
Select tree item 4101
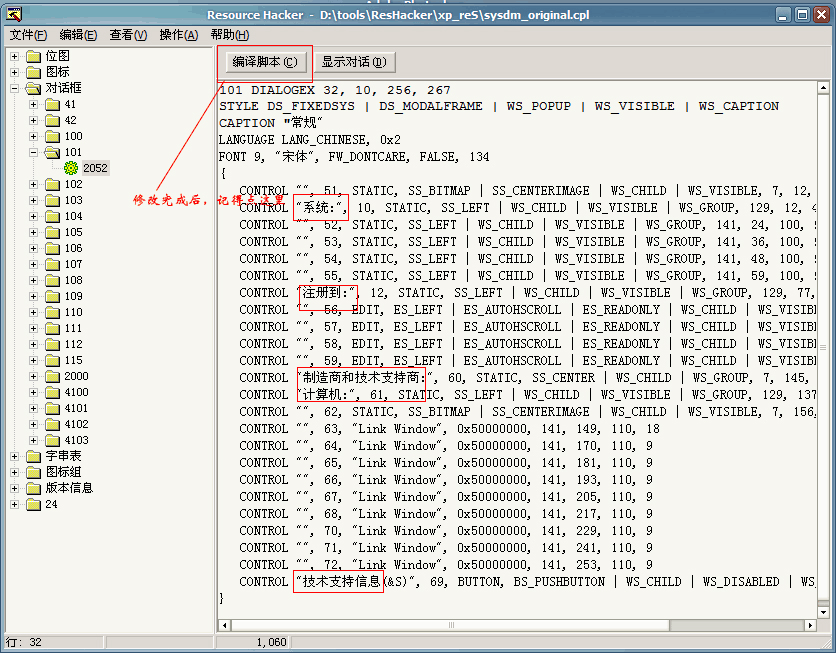coord(76,408)
